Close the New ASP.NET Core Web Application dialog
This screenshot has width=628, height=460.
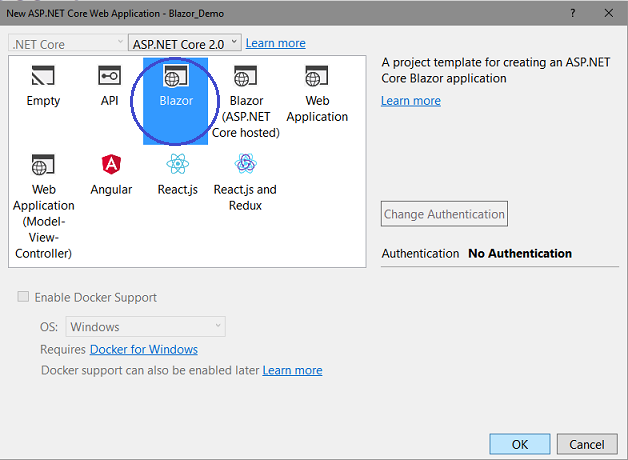(609, 13)
